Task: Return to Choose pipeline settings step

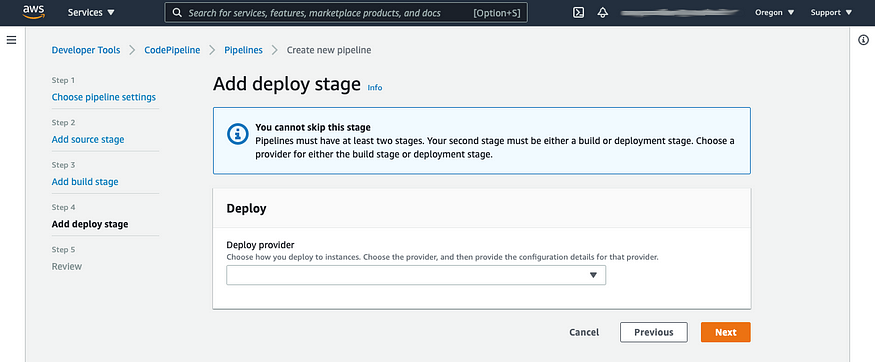Action: pos(104,97)
